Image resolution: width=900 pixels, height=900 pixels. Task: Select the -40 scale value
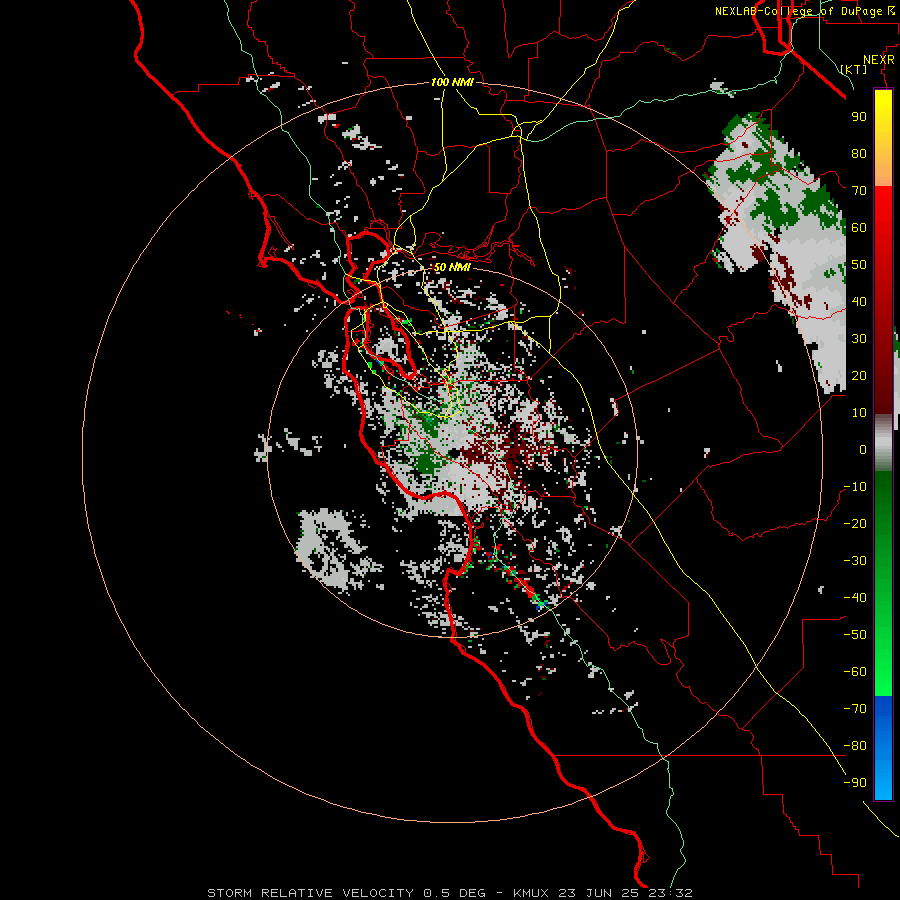tap(855, 598)
